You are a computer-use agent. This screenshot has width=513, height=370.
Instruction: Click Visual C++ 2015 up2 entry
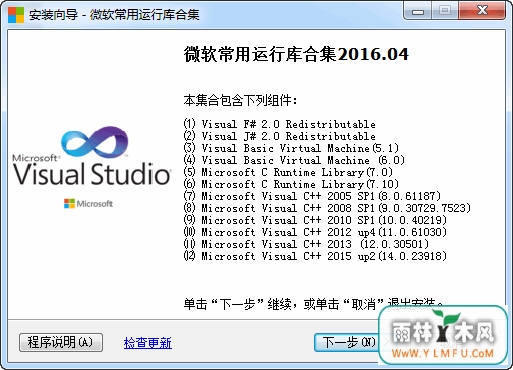click(x=315, y=256)
